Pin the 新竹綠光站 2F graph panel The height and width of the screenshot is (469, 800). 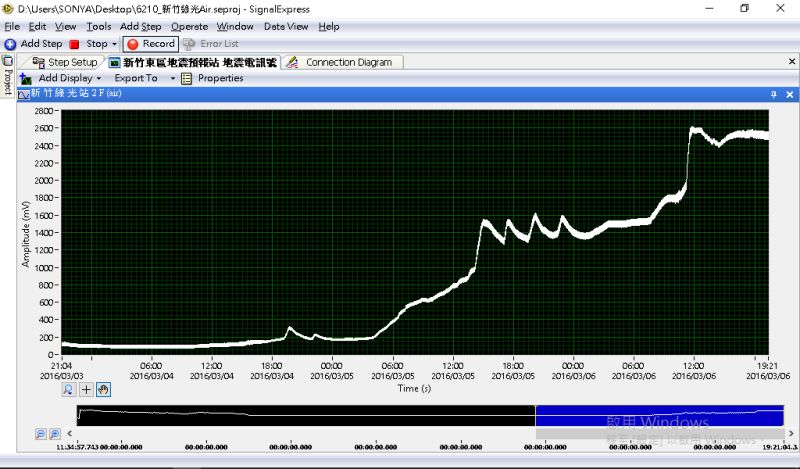point(774,94)
